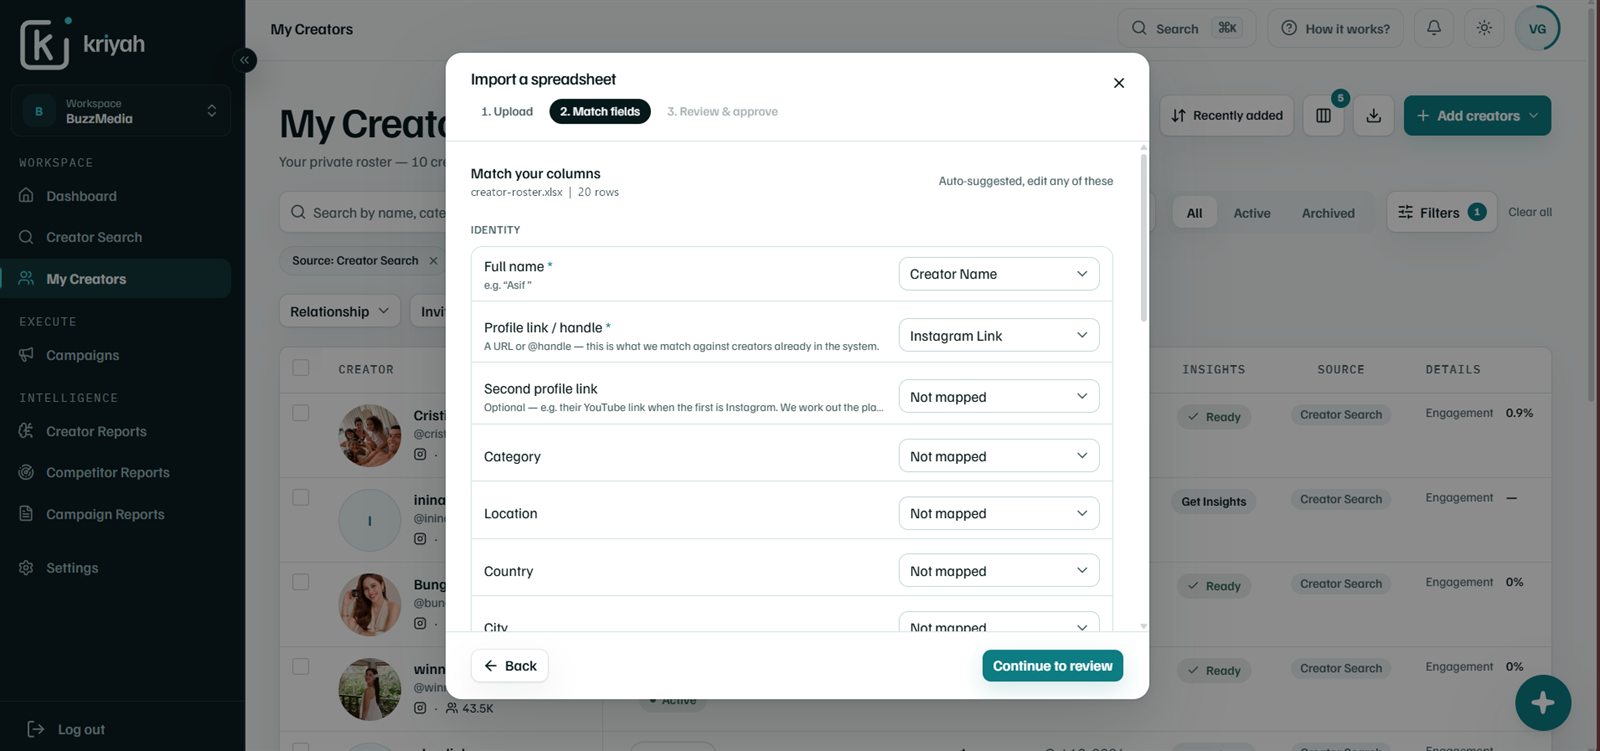Click the Competitor Reports target icon
This screenshot has height=751, width=1600.
[26, 472]
